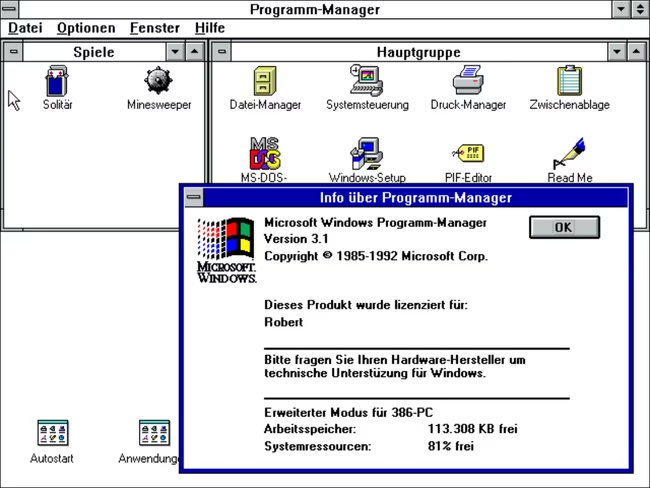
Task: Maximize the Hauptgruppe group window
Action: pos(636,52)
